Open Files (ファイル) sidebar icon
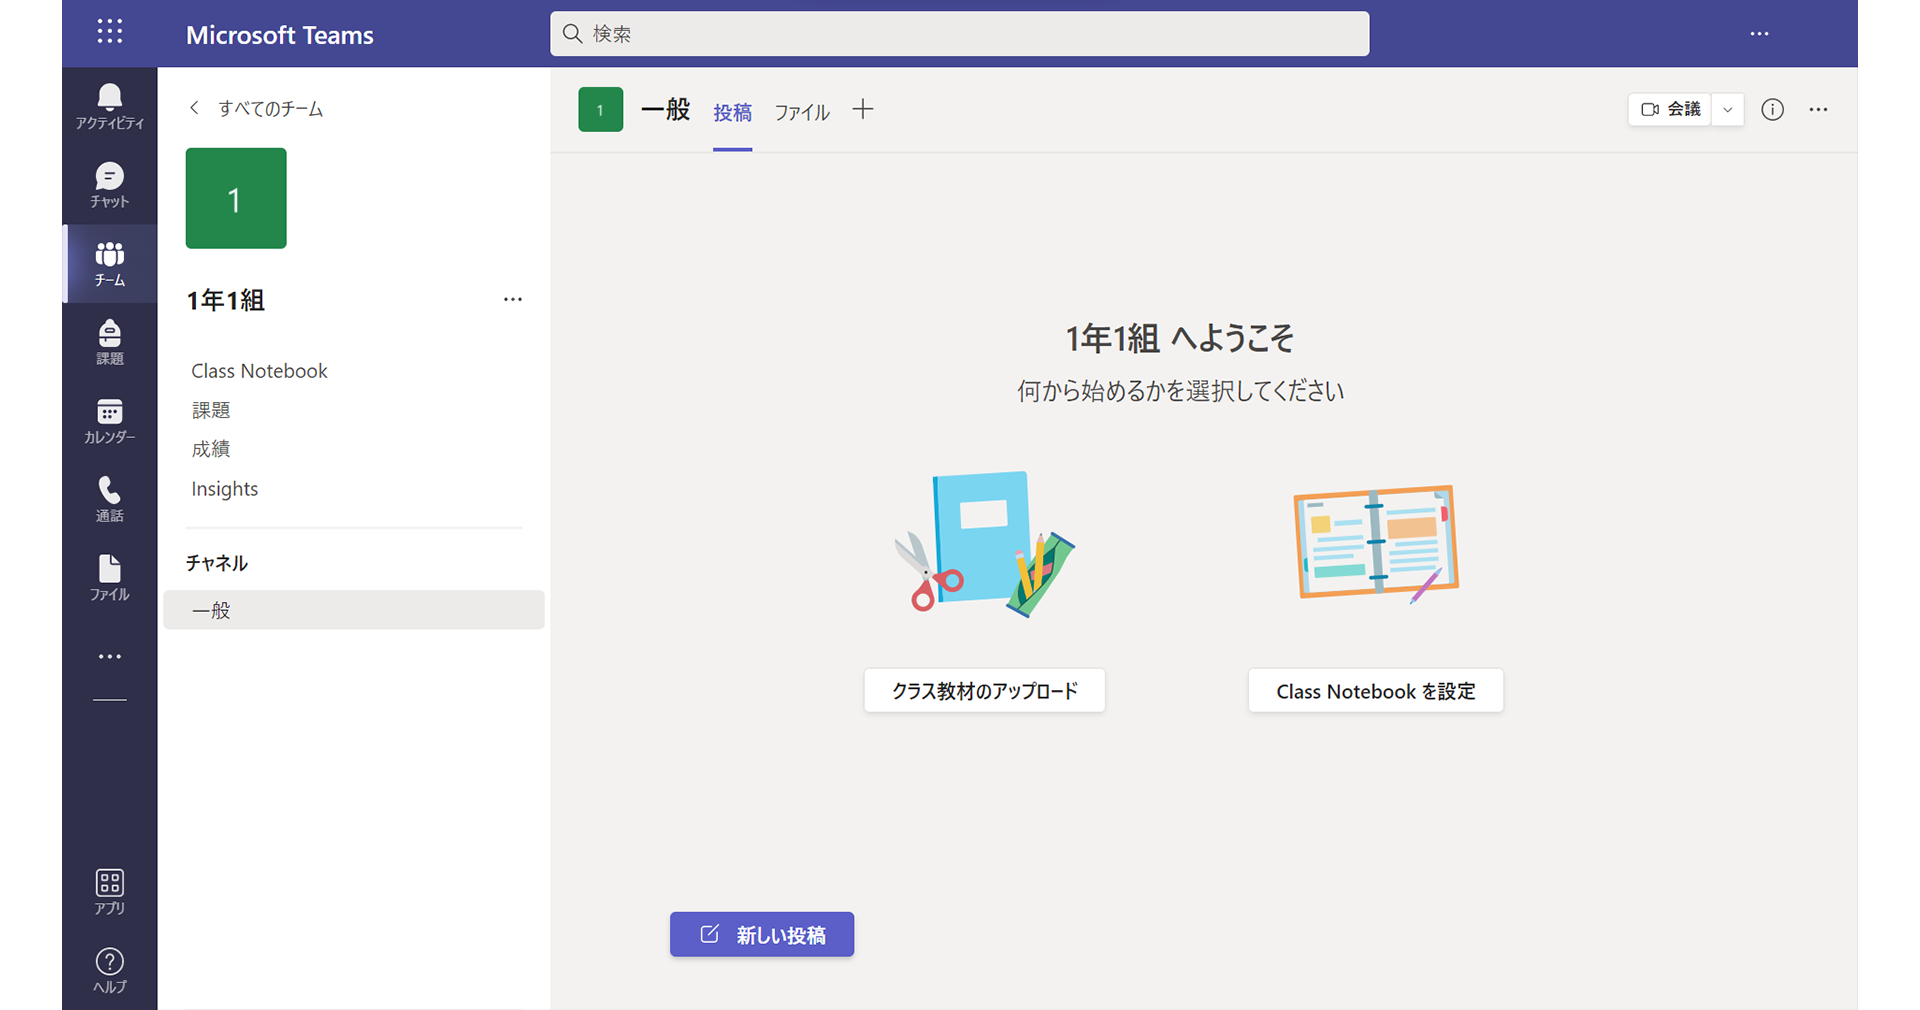This screenshot has width=1920, height=1010. point(110,578)
